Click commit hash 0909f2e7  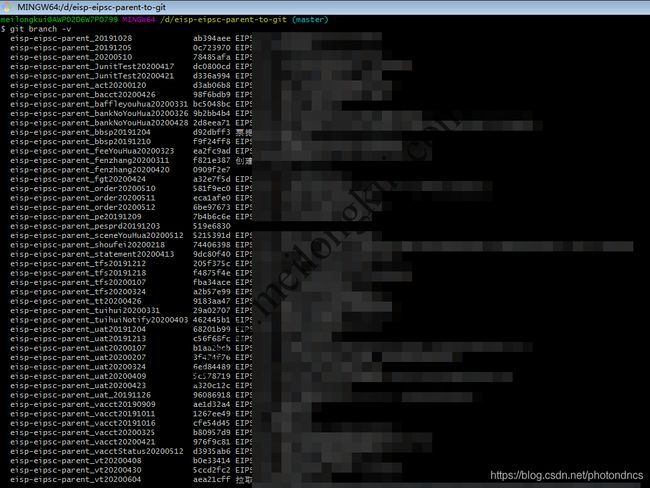[211, 170]
